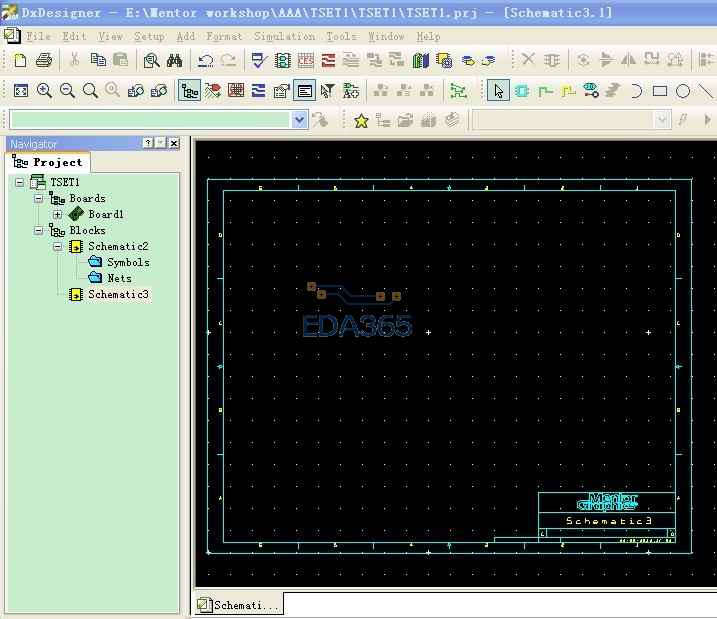
Task: Collapse the Schematic2 tree node
Action: click(x=57, y=246)
